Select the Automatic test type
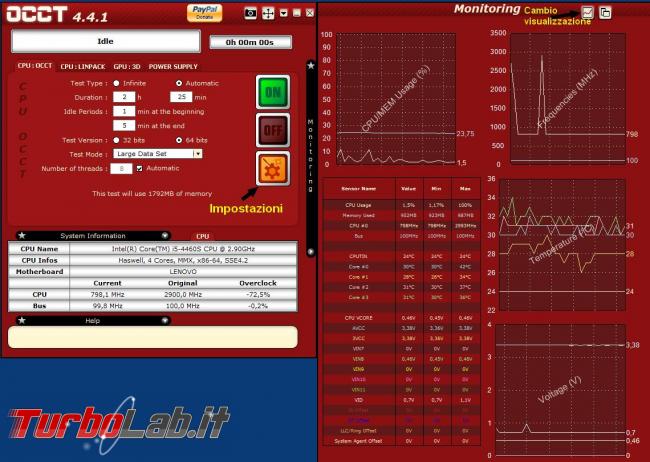The width and height of the screenshot is (650, 462). [179, 83]
